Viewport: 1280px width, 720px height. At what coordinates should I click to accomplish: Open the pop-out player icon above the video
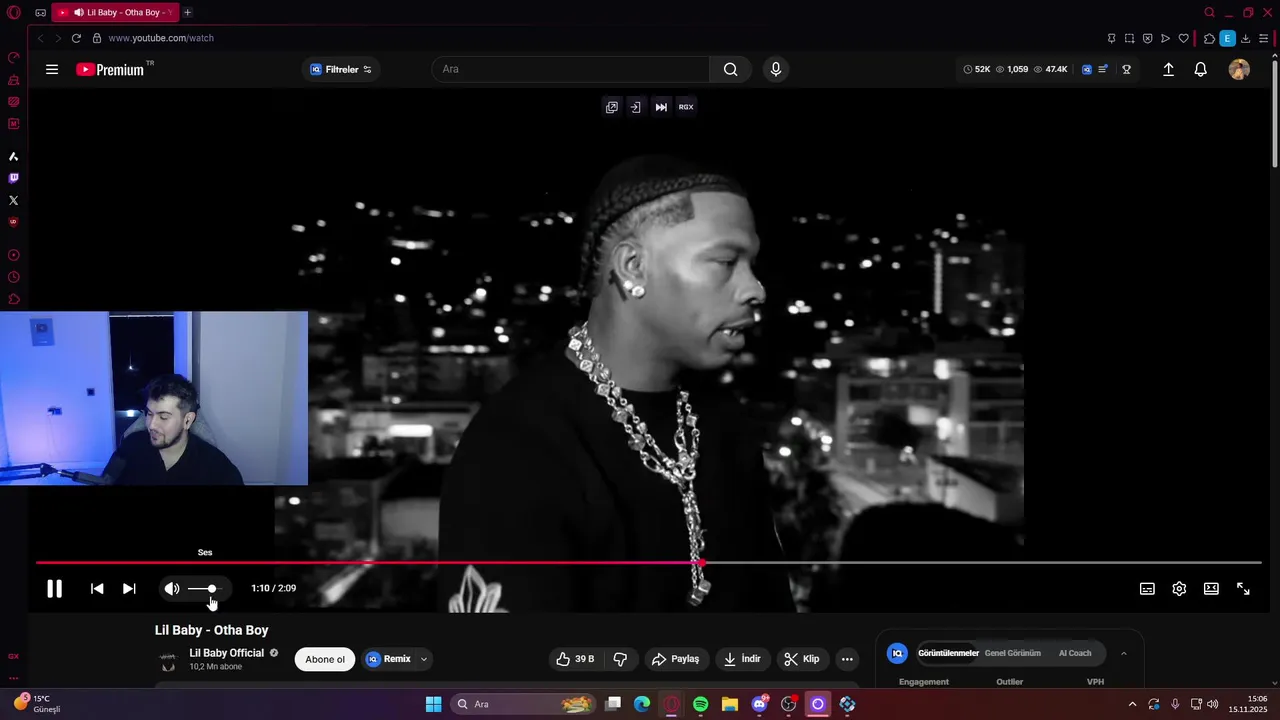point(612,107)
